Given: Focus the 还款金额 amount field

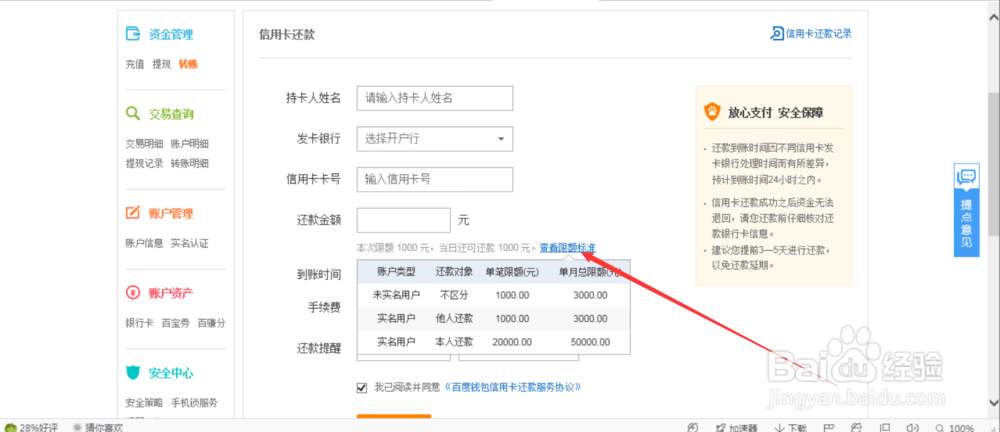Looking at the screenshot, I should click(x=404, y=220).
